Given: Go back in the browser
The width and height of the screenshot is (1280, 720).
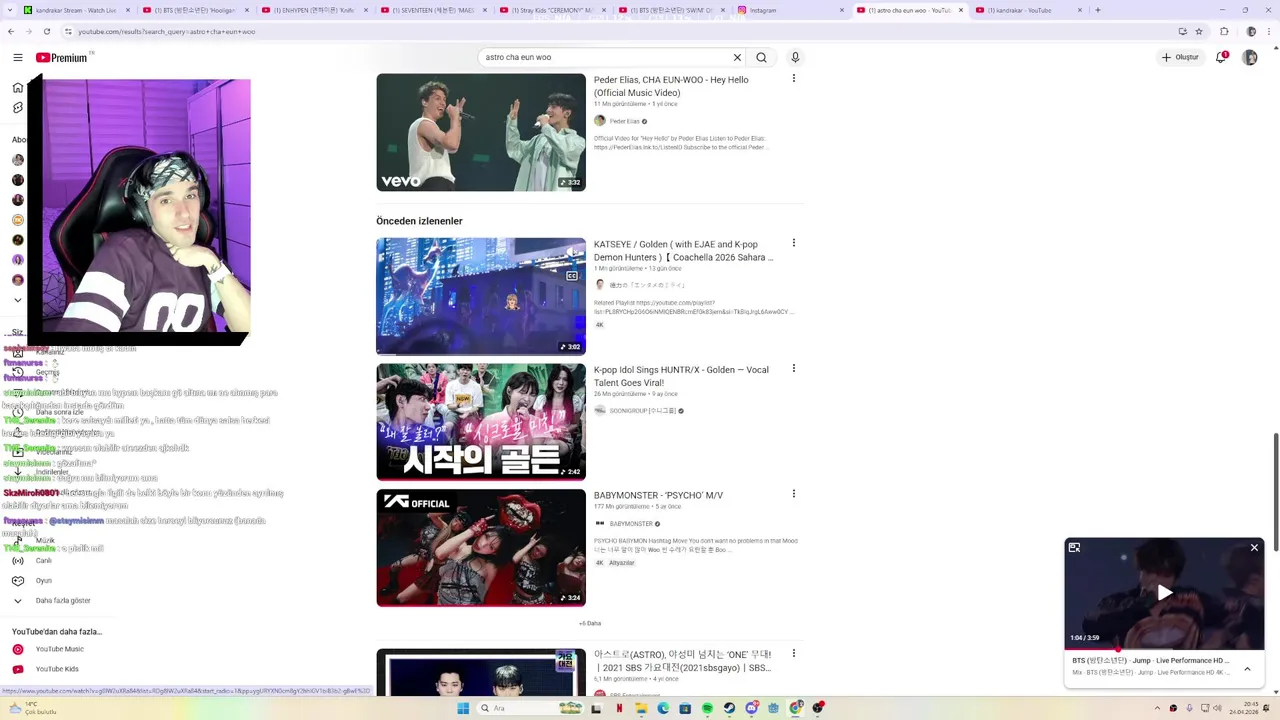Looking at the screenshot, I should [11, 31].
